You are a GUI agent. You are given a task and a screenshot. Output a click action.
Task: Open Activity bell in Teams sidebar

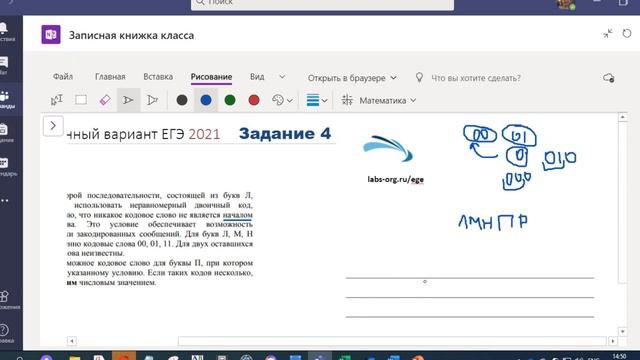[5, 32]
